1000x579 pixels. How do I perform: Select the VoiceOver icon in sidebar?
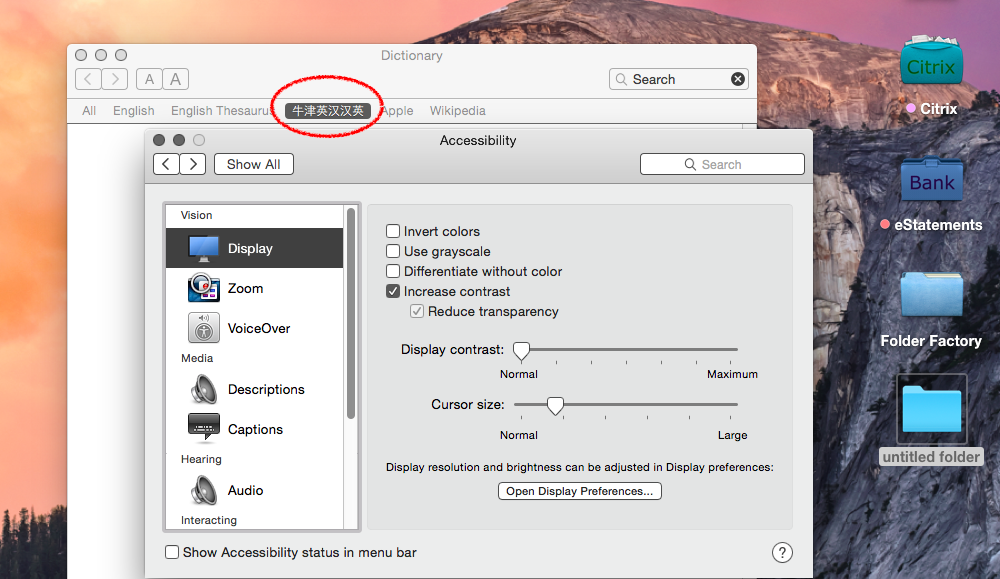point(203,328)
